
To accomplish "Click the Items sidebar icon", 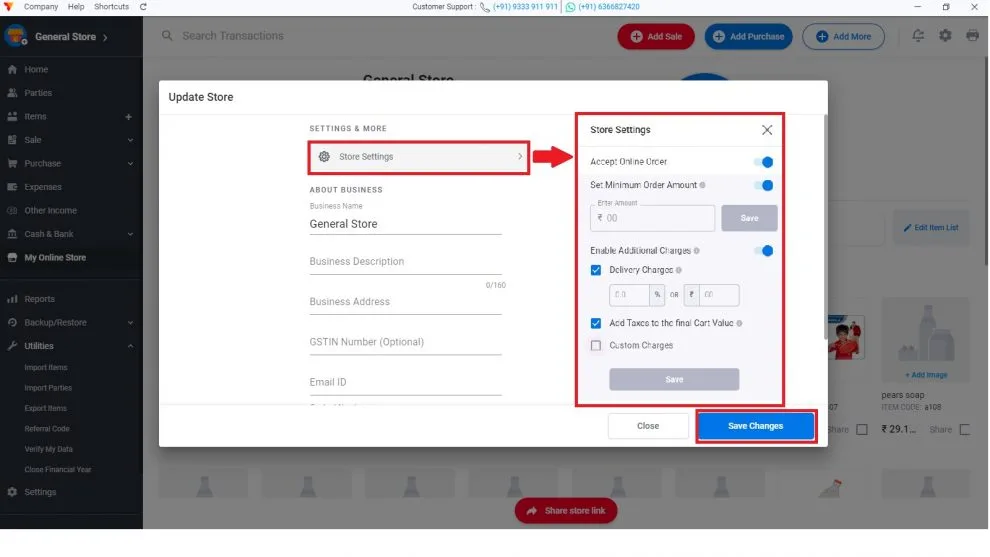I will point(12,116).
